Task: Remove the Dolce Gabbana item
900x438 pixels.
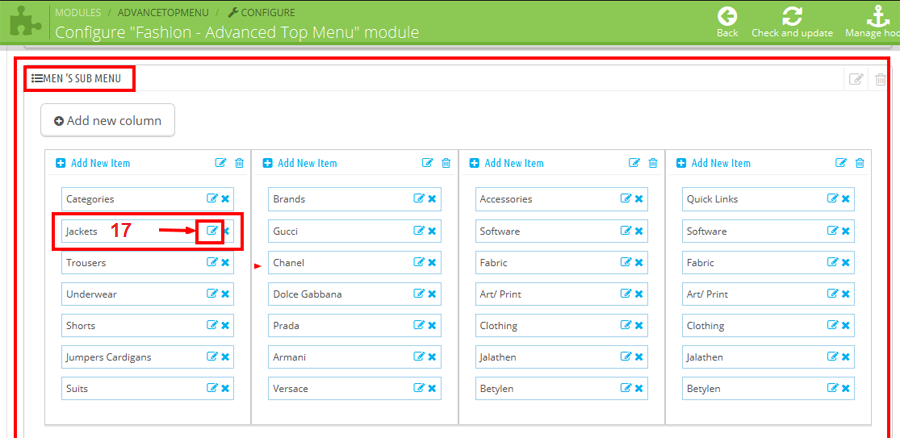Action: tap(432, 294)
